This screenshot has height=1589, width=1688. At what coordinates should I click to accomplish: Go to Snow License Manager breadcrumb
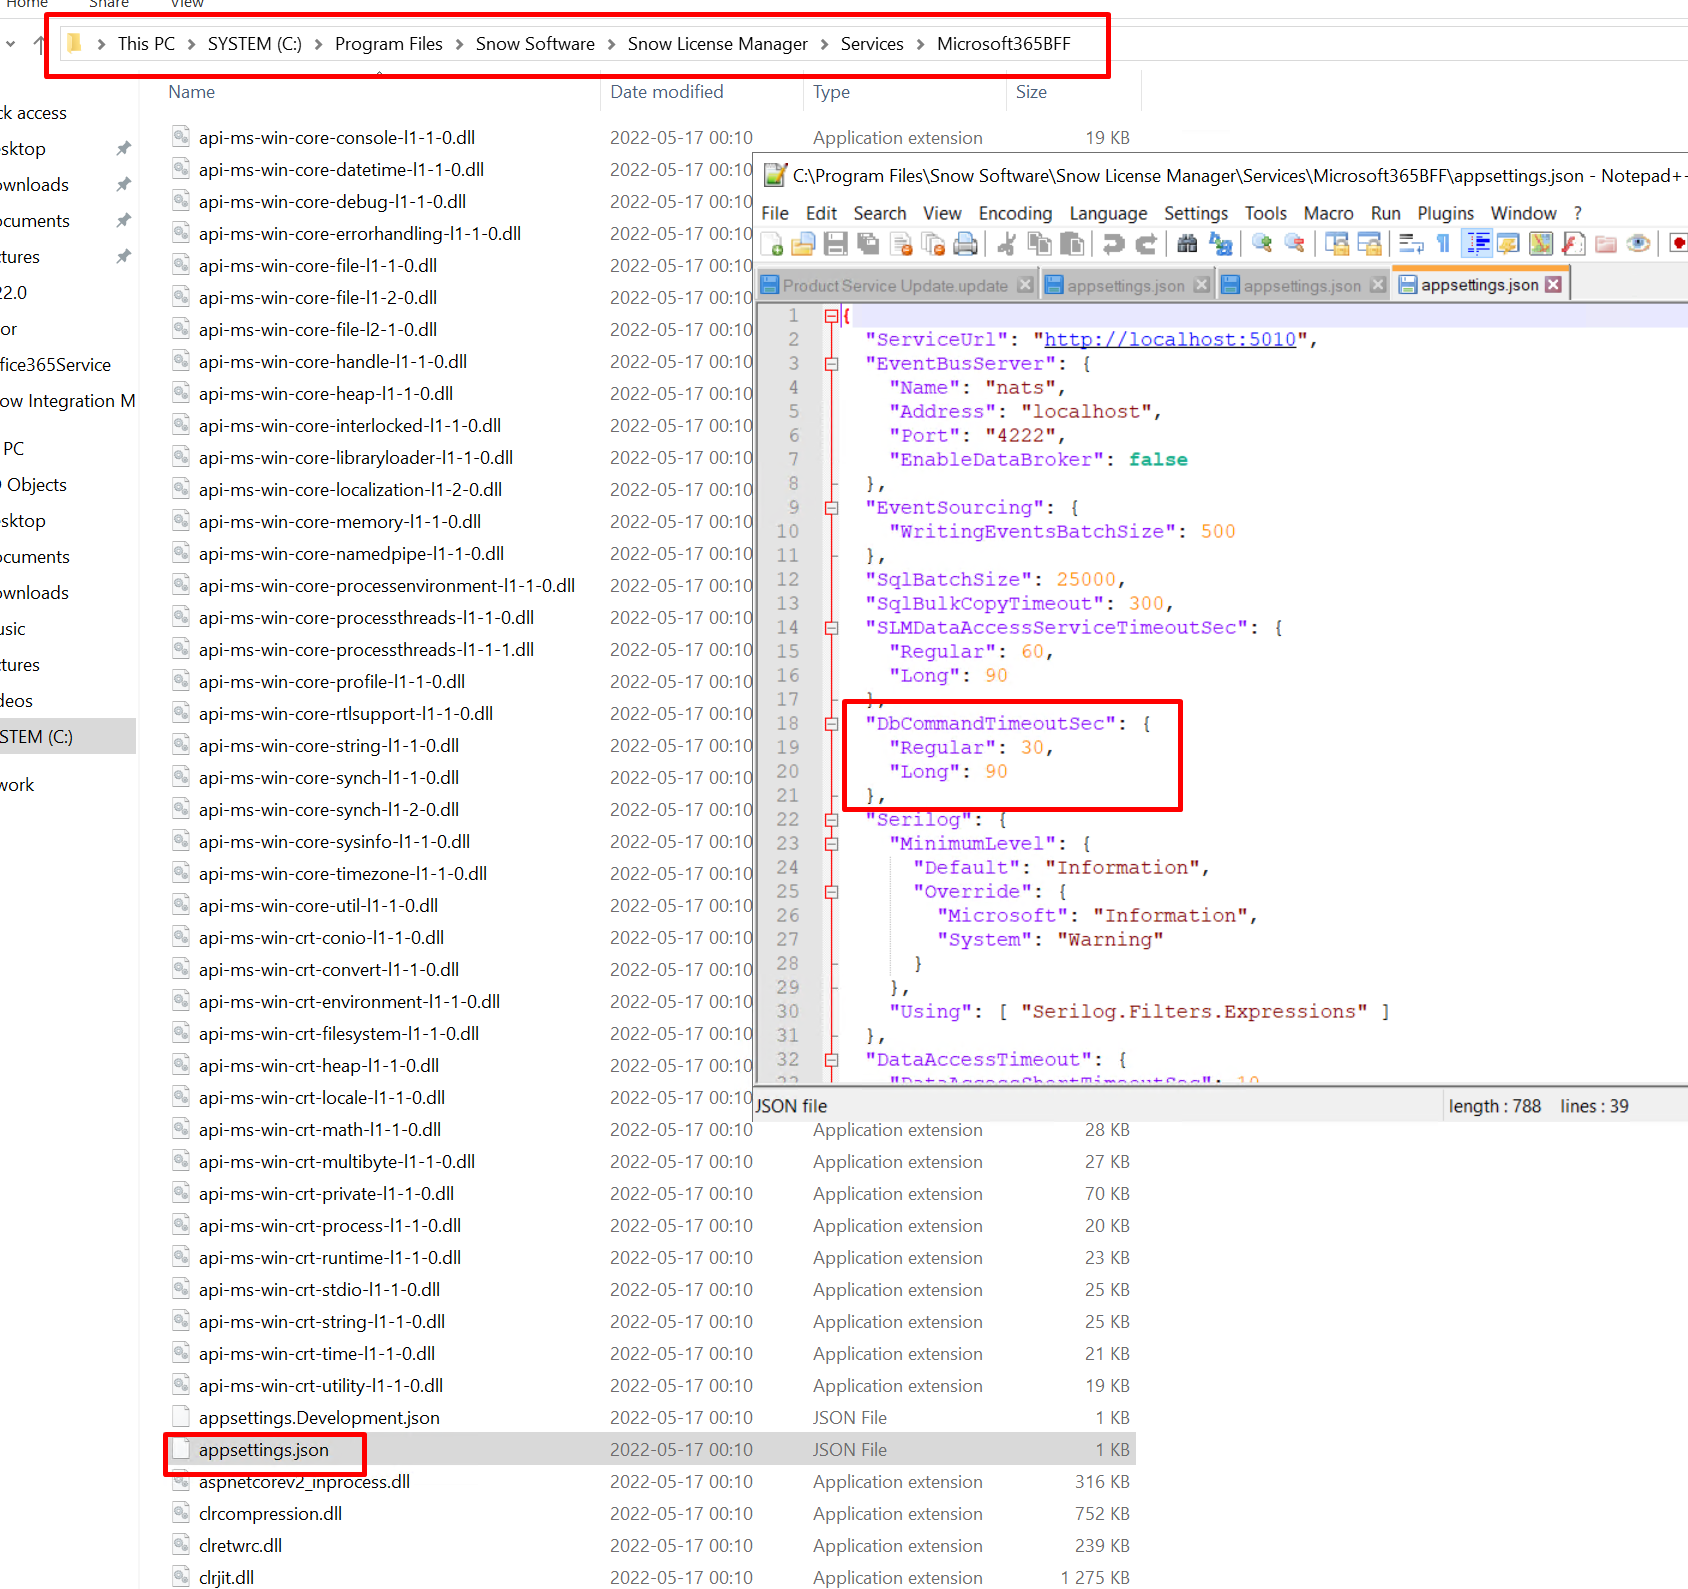(717, 44)
